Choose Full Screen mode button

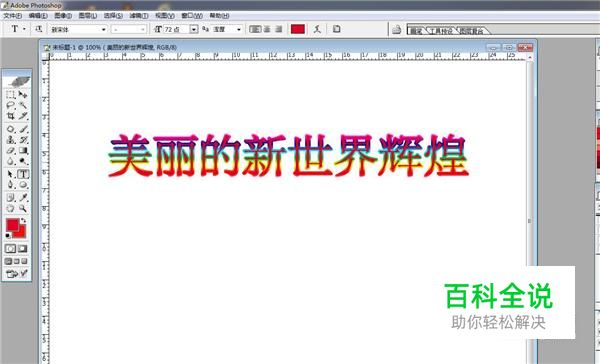tap(24, 261)
